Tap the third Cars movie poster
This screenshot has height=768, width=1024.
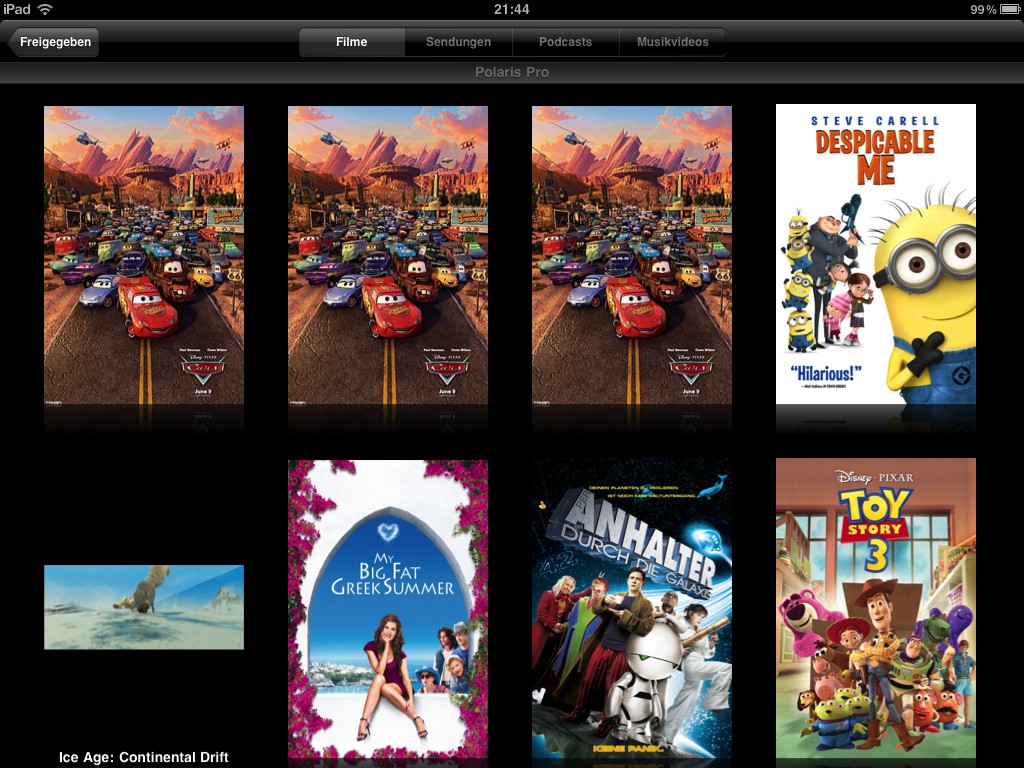click(632, 255)
